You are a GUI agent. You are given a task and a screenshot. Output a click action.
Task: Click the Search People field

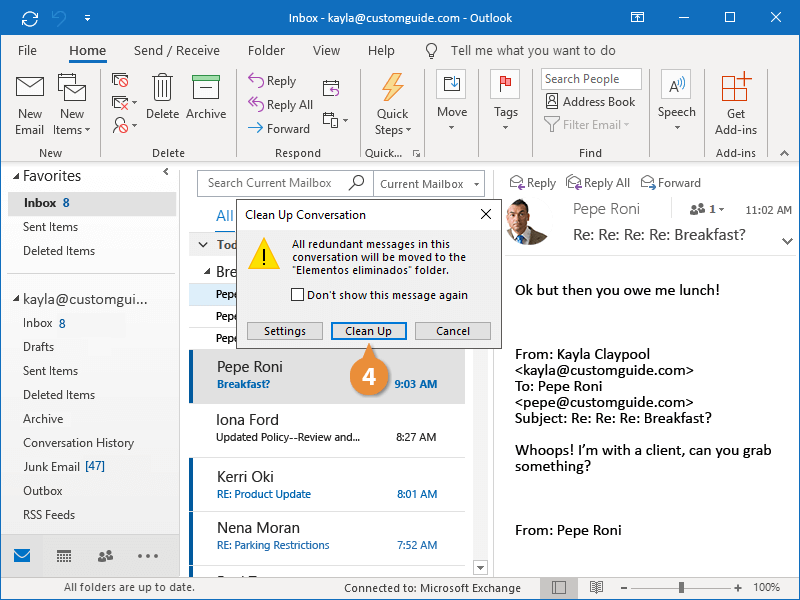point(591,79)
